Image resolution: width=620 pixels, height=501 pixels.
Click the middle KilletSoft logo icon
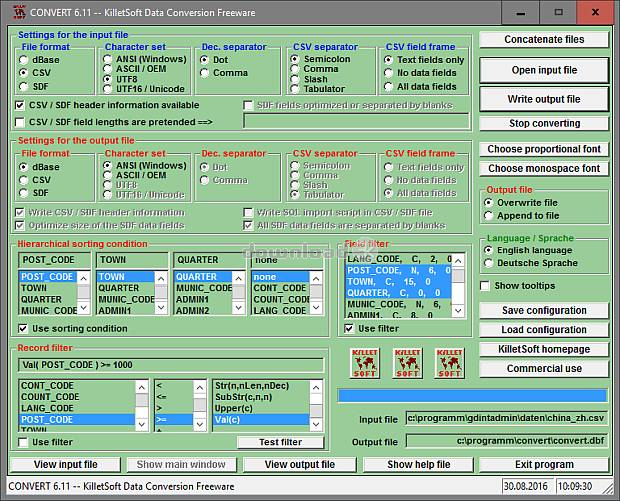(x=407, y=363)
